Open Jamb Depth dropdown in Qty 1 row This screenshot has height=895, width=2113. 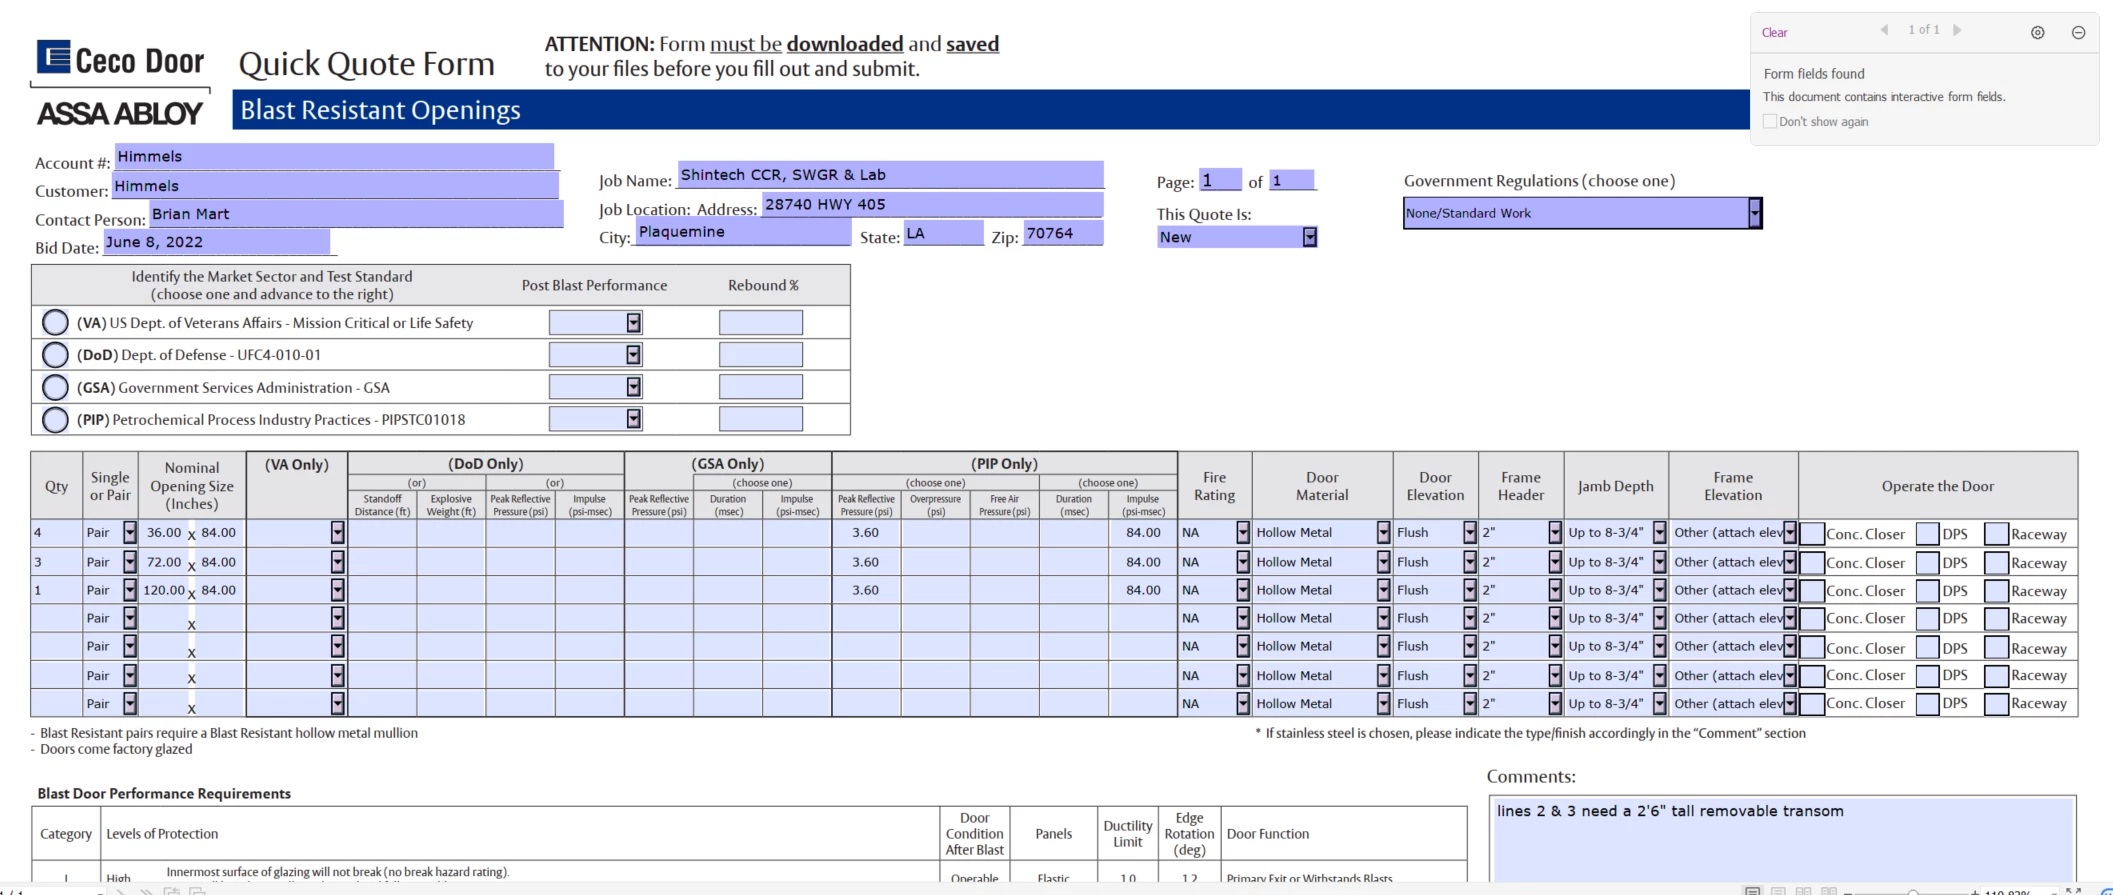(x=1660, y=590)
